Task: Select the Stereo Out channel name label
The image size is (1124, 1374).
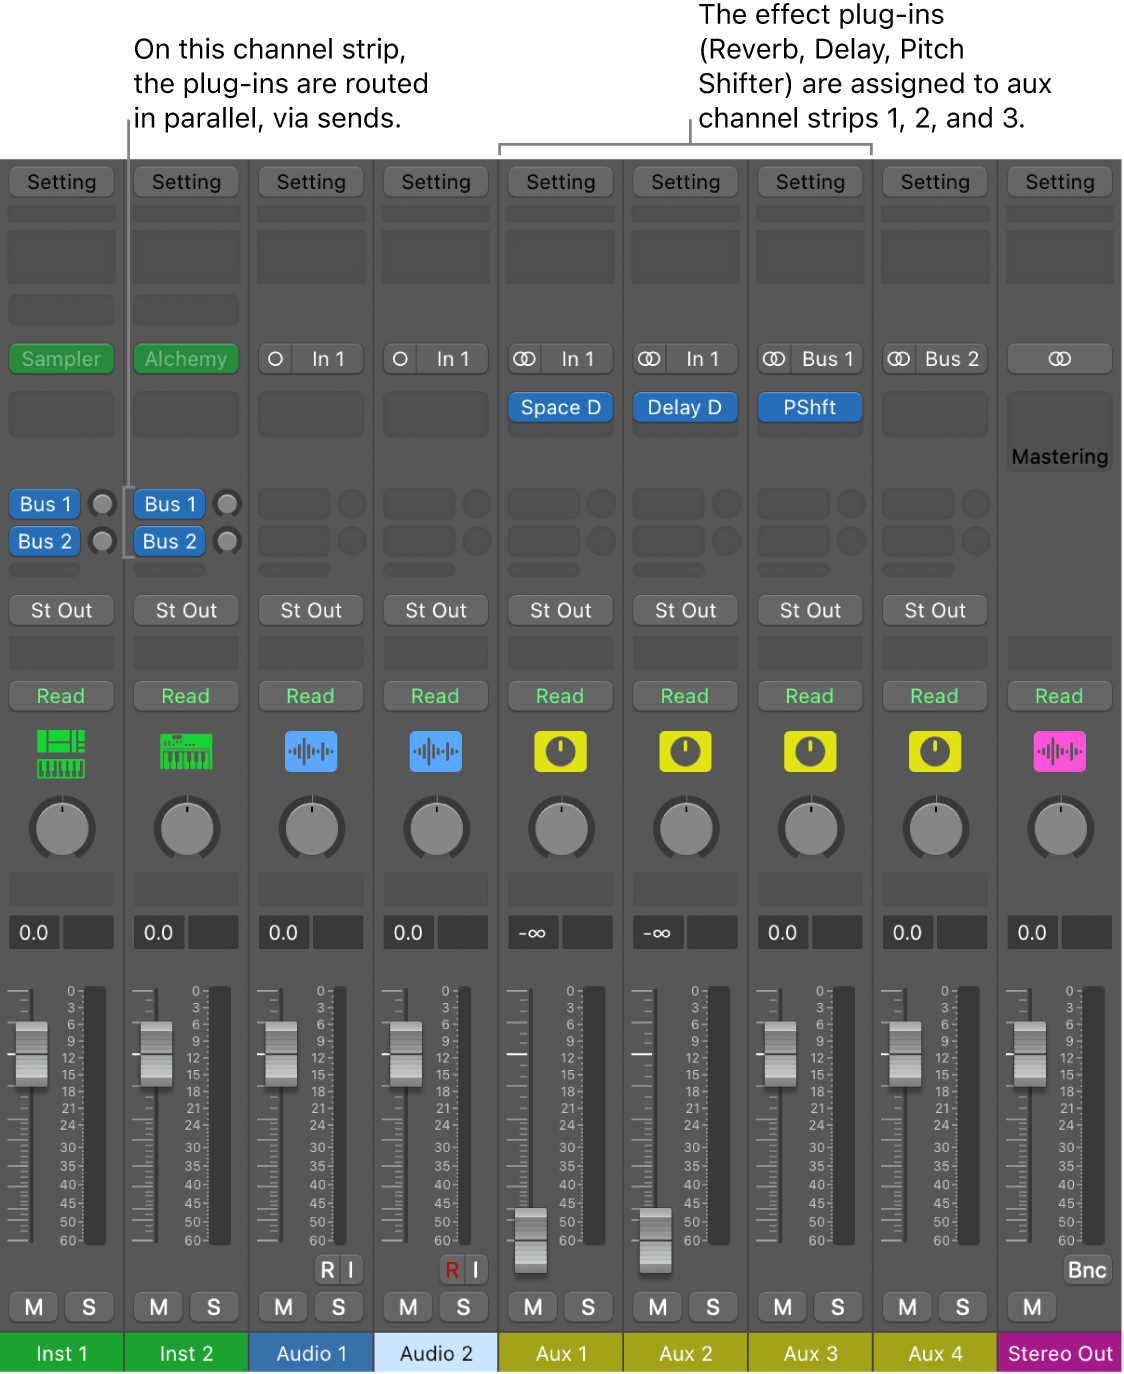Action: [1059, 1352]
